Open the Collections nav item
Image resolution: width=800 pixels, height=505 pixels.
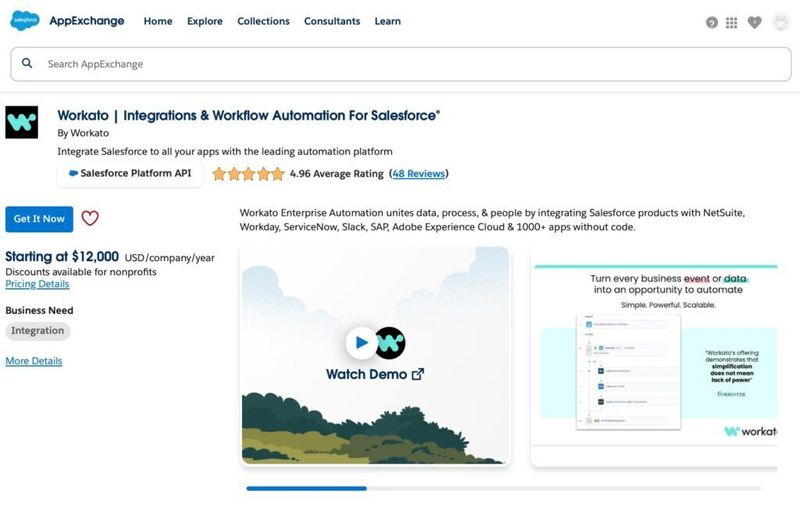[x=263, y=21]
